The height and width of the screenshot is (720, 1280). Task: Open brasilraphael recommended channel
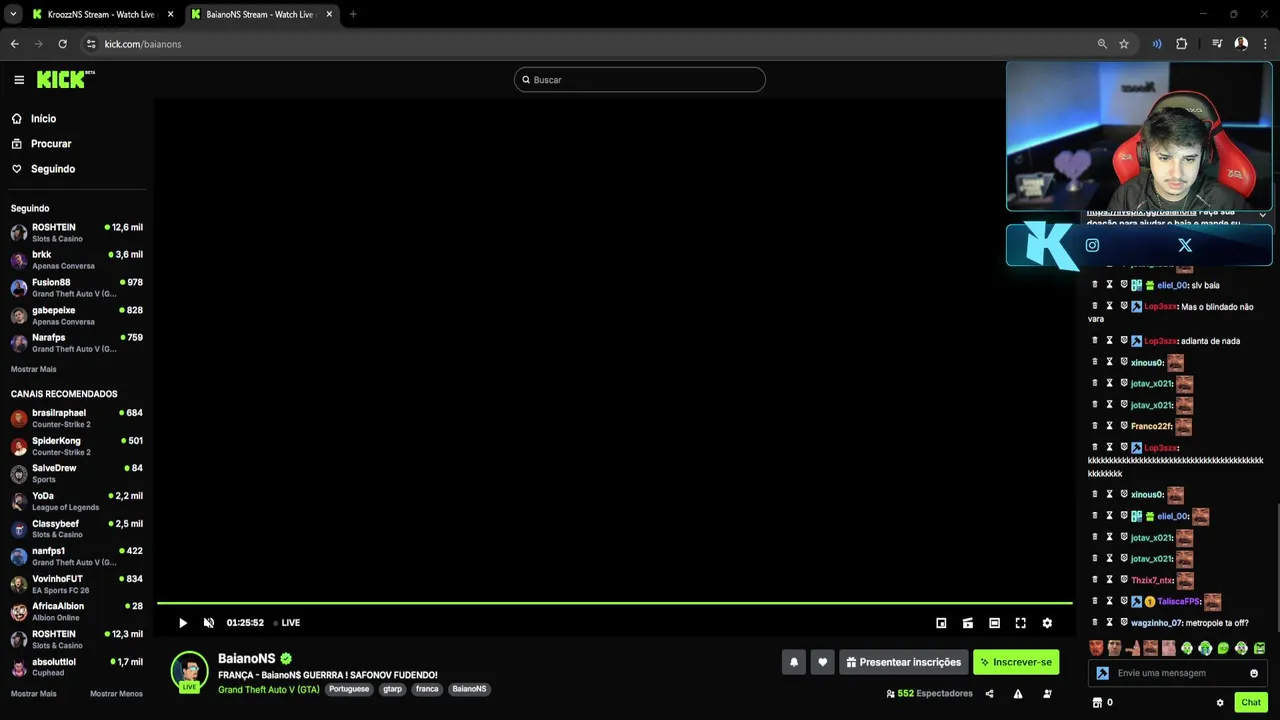tap(76, 418)
